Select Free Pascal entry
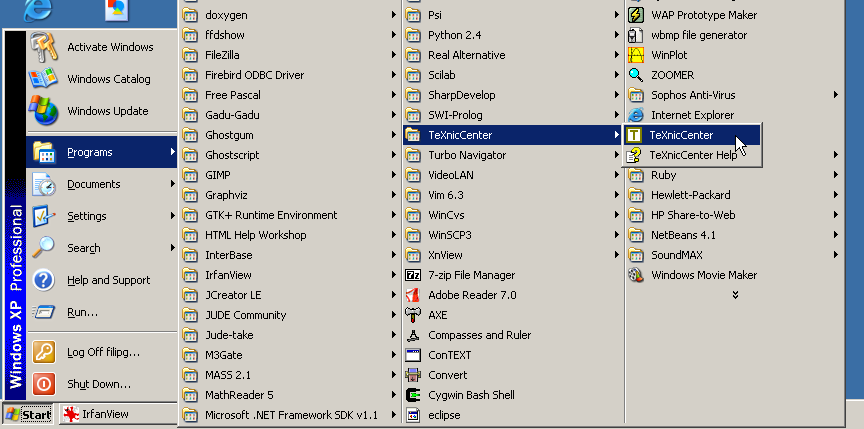This screenshot has width=864, height=429. click(x=290, y=95)
